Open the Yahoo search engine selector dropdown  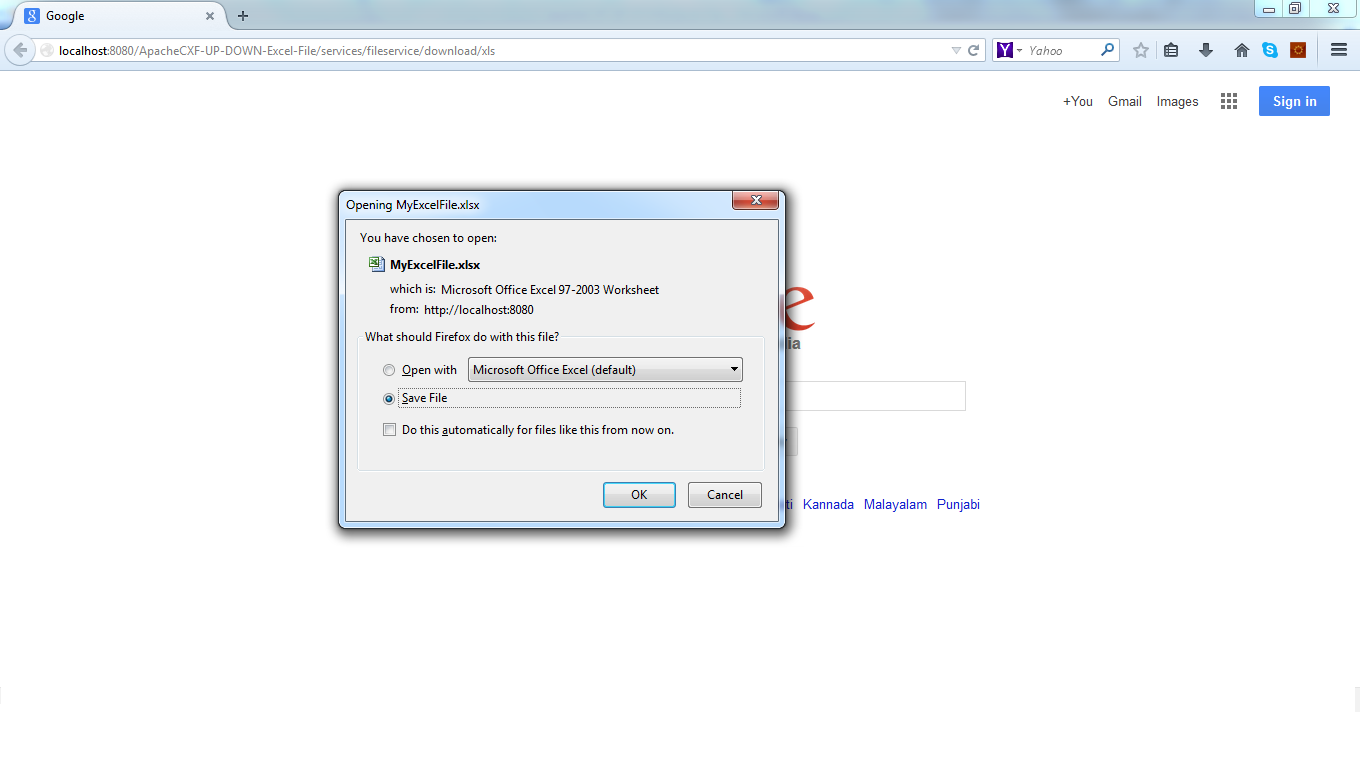(1010, 50)
